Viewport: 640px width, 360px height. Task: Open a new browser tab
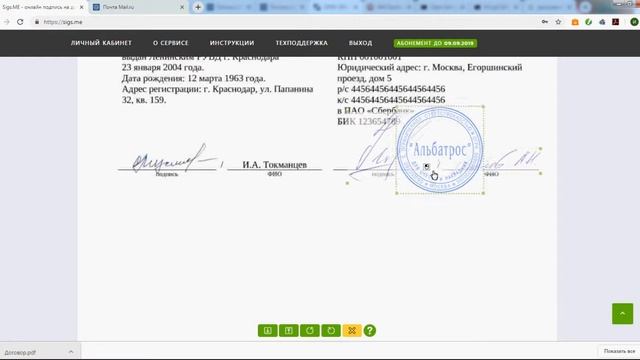198,7
